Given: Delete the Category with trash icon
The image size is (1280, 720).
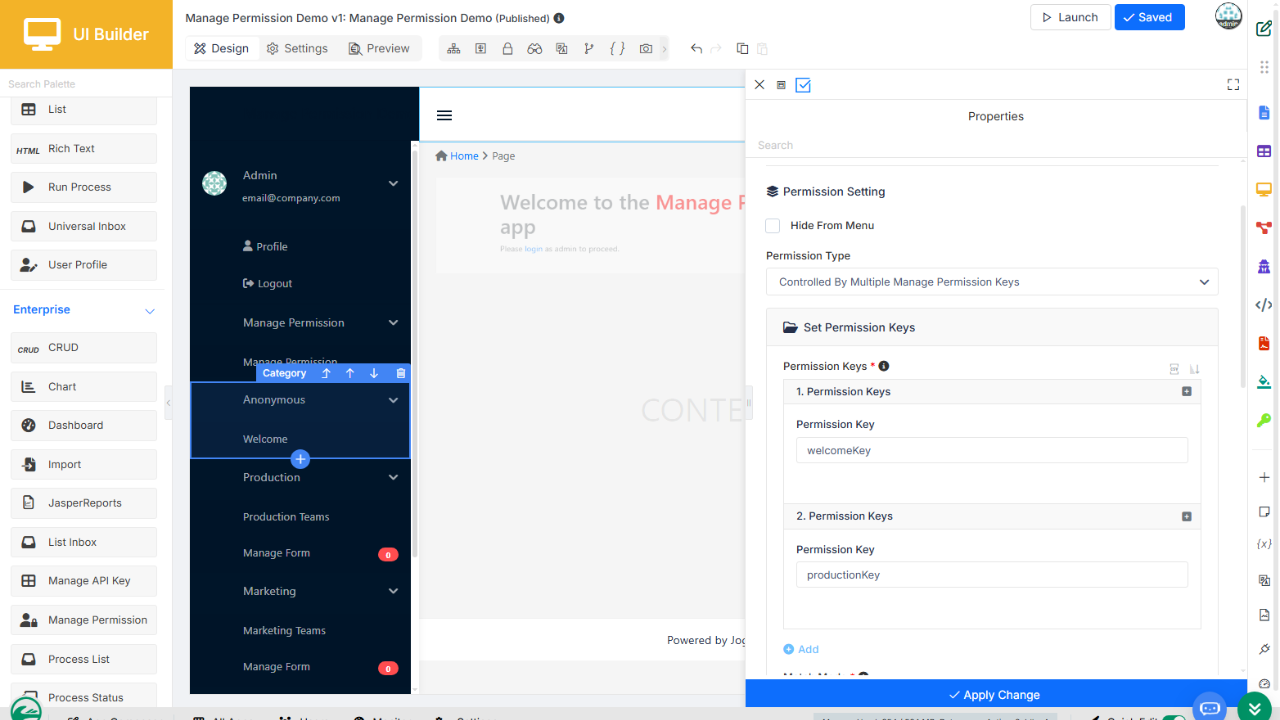Looking at the screenshot, I should pos(401,373).
